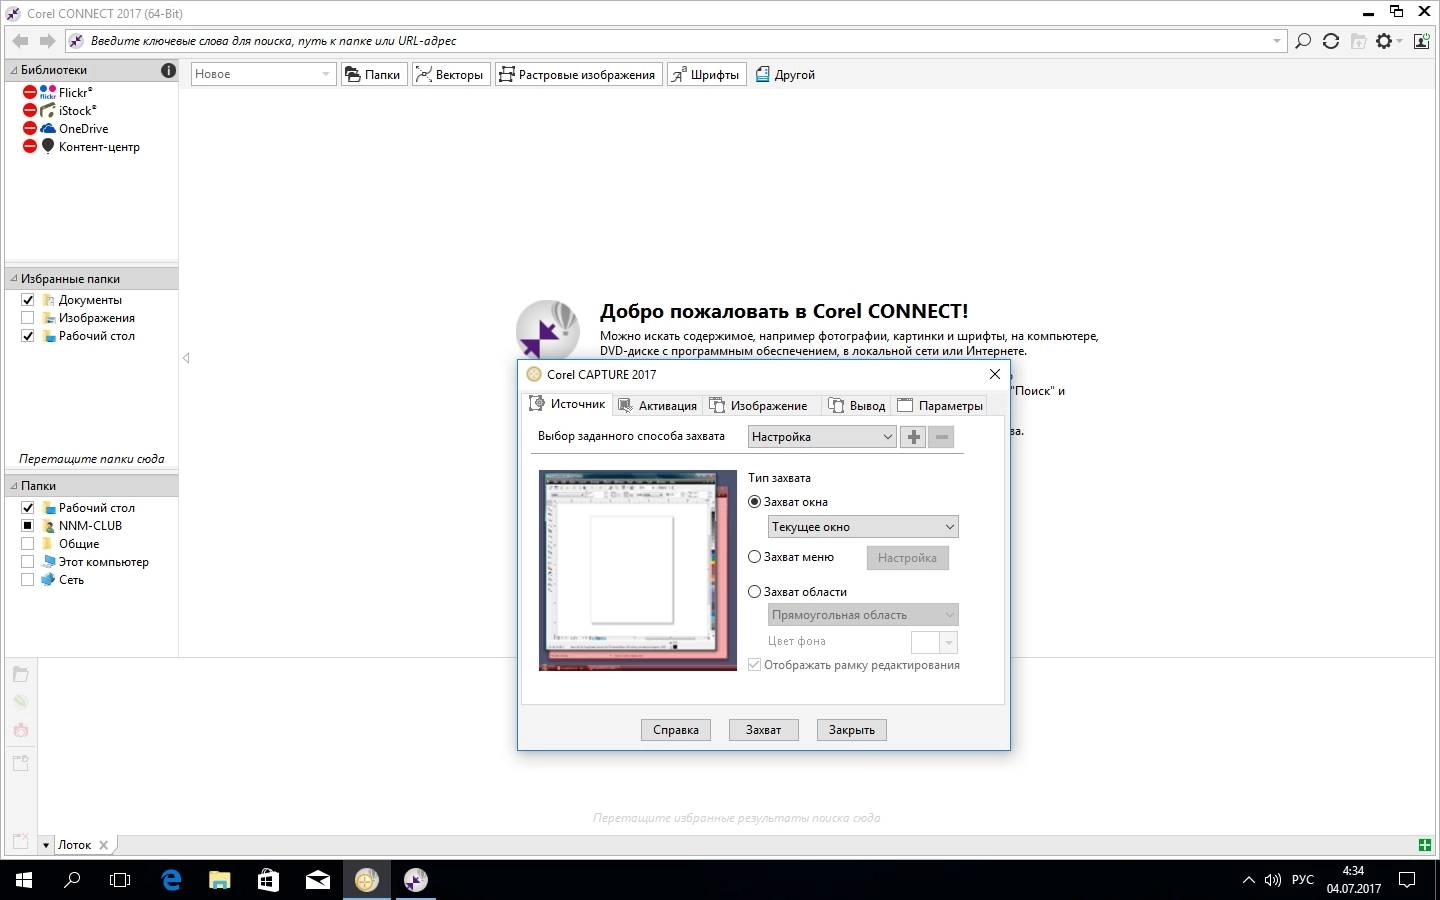Click the Закрыть button
The image size is (1440, 900).
tap(852, 730)
